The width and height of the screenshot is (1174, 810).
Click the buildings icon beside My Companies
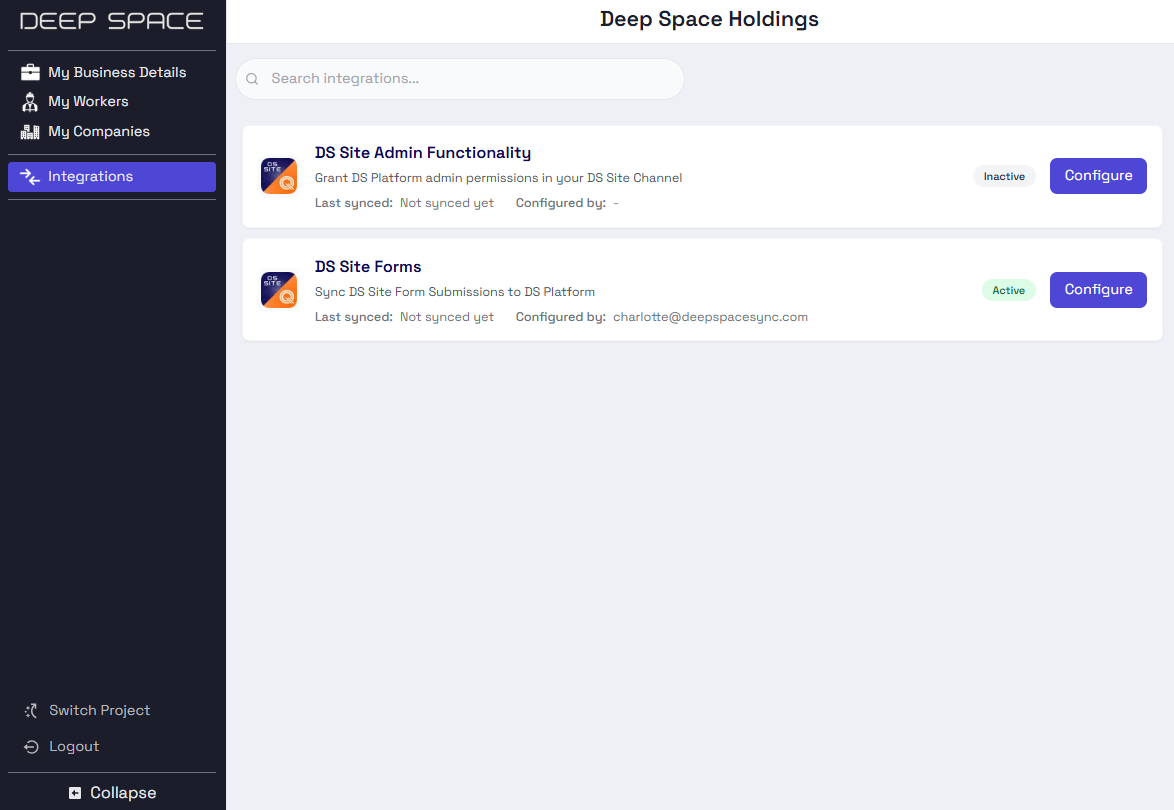pos(30,132)
